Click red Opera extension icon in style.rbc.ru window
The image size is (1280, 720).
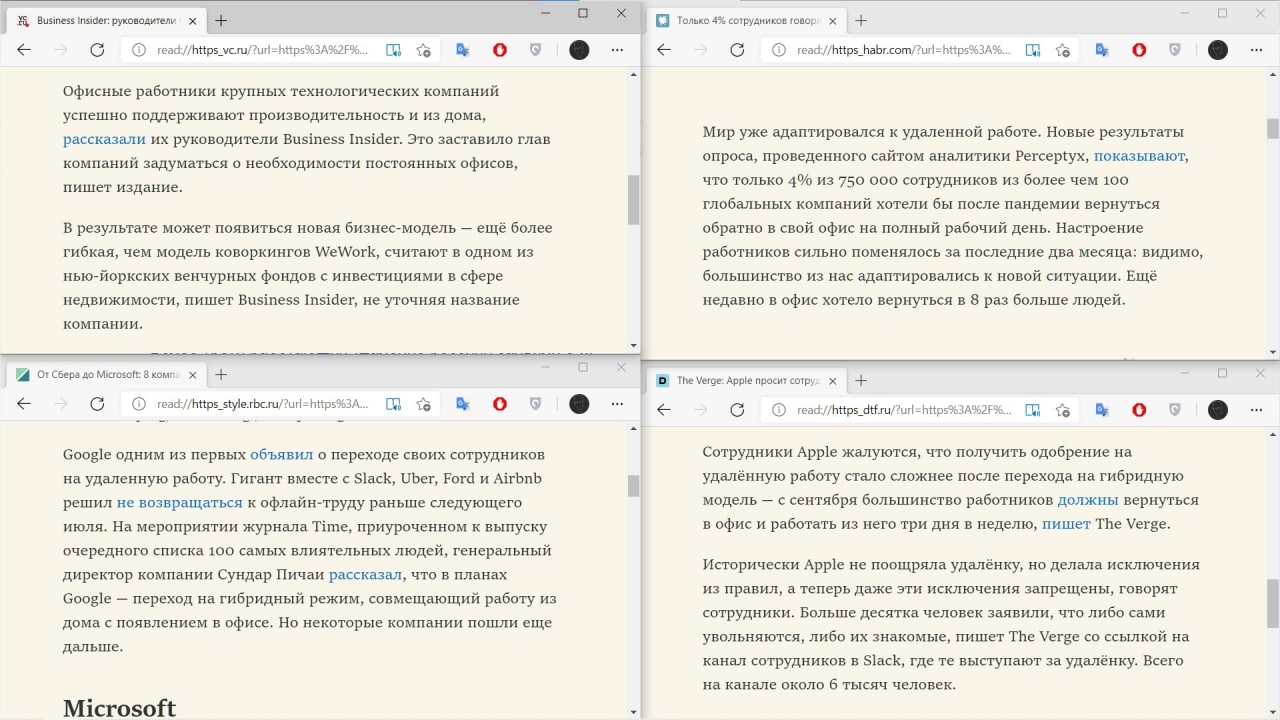pos(500,404)
